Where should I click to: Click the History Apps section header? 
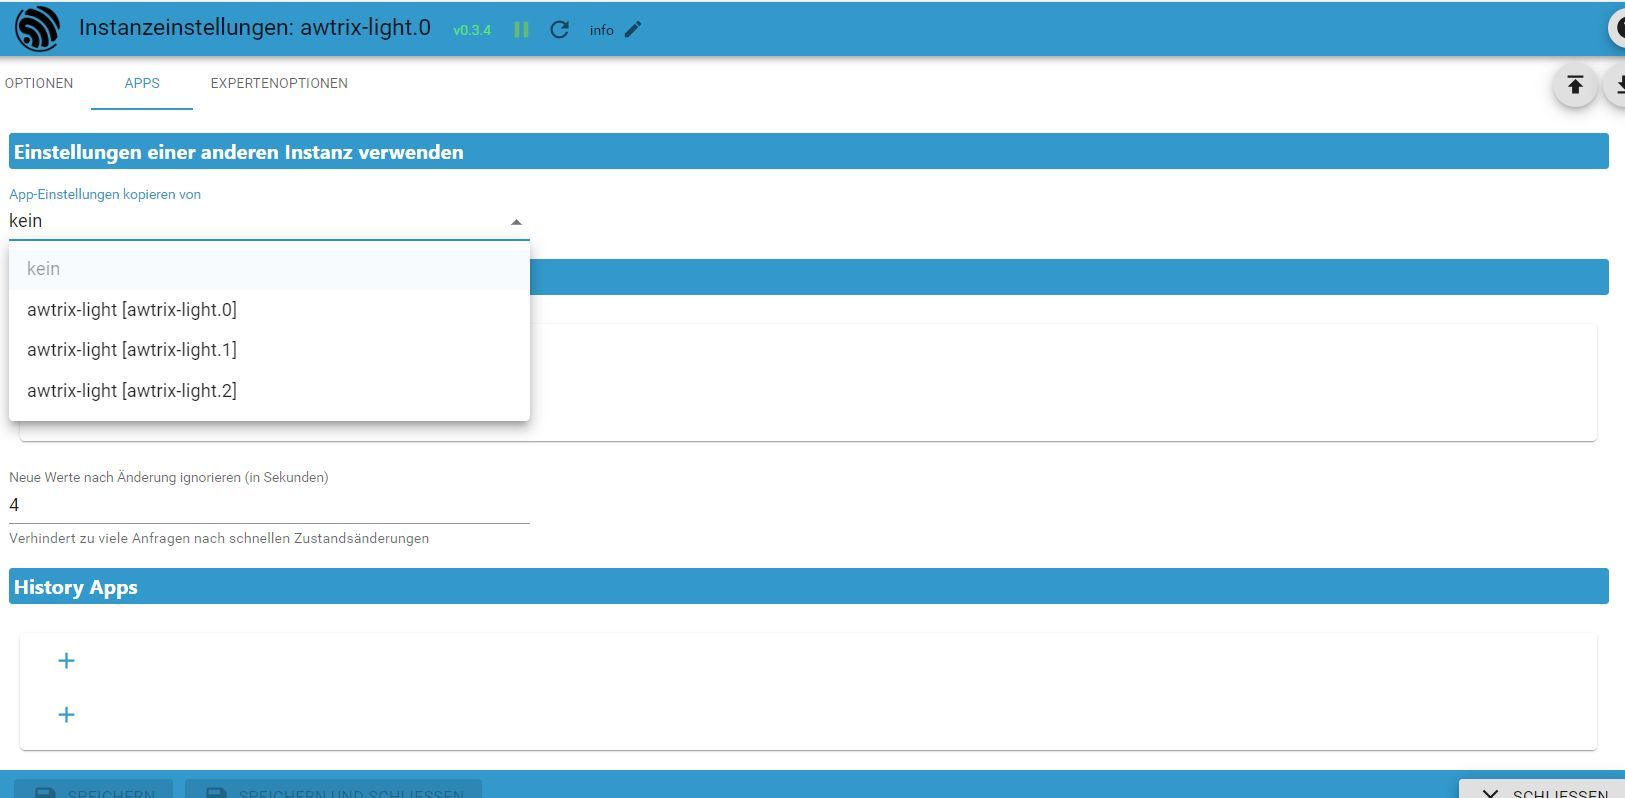click(x=809, y=586)
